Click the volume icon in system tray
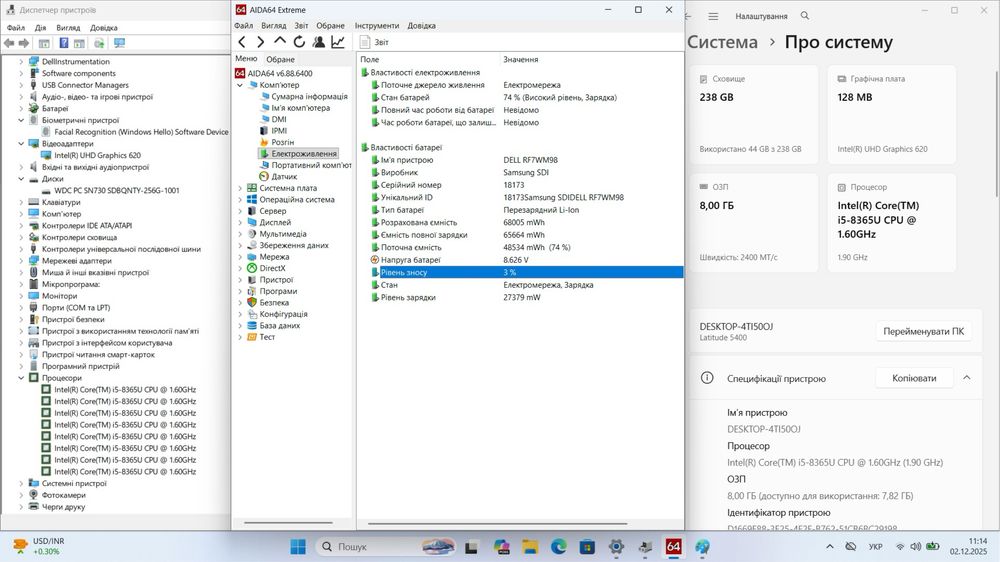 tap(916, 547)
